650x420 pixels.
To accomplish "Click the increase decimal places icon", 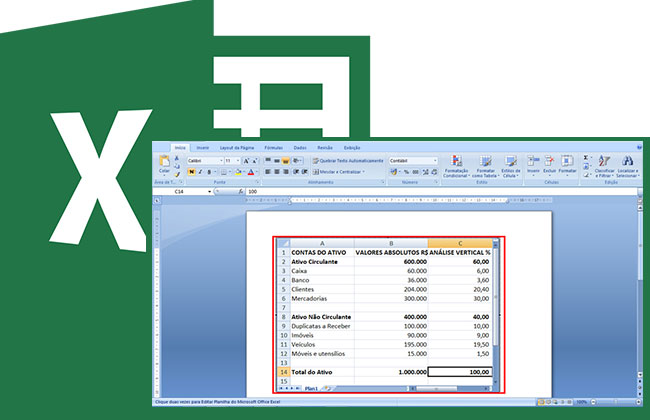I will coord(425,172).
